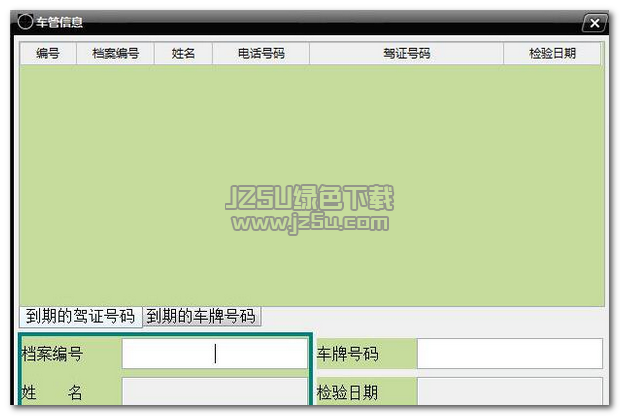Switch to the 到期的车牌号码 tab
Screen dimensions: 620x416
(x=201, y=316)
